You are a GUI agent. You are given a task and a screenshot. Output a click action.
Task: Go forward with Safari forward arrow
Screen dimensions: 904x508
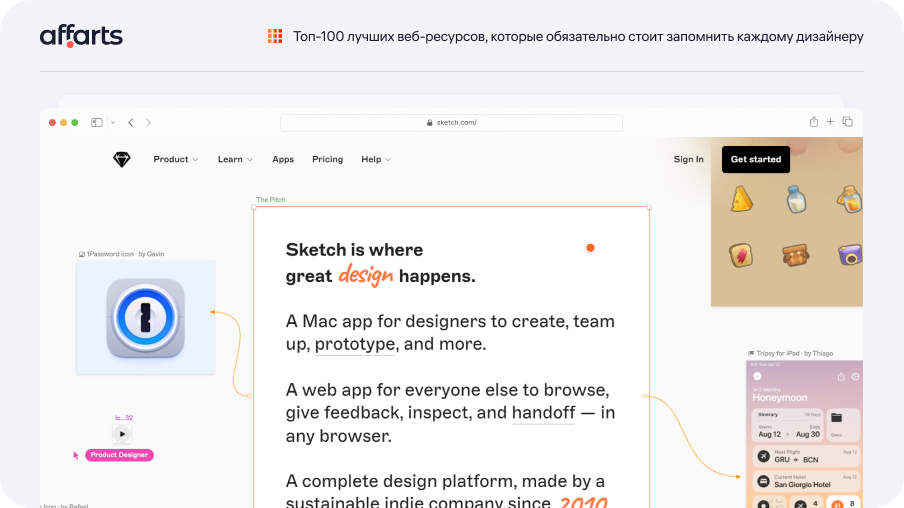pyautogui.click(x=148, y=122)
